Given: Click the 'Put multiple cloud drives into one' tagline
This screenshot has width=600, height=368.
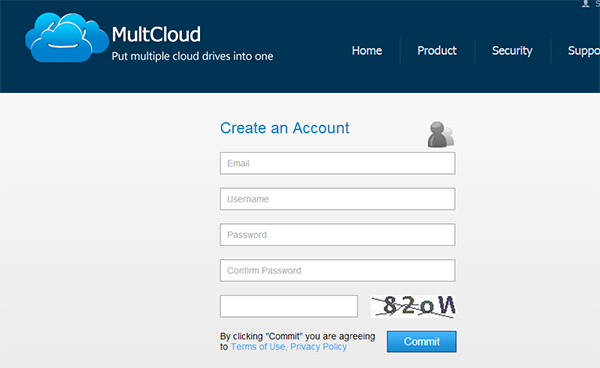Looking at the screenshot, I should coord(192,56).
